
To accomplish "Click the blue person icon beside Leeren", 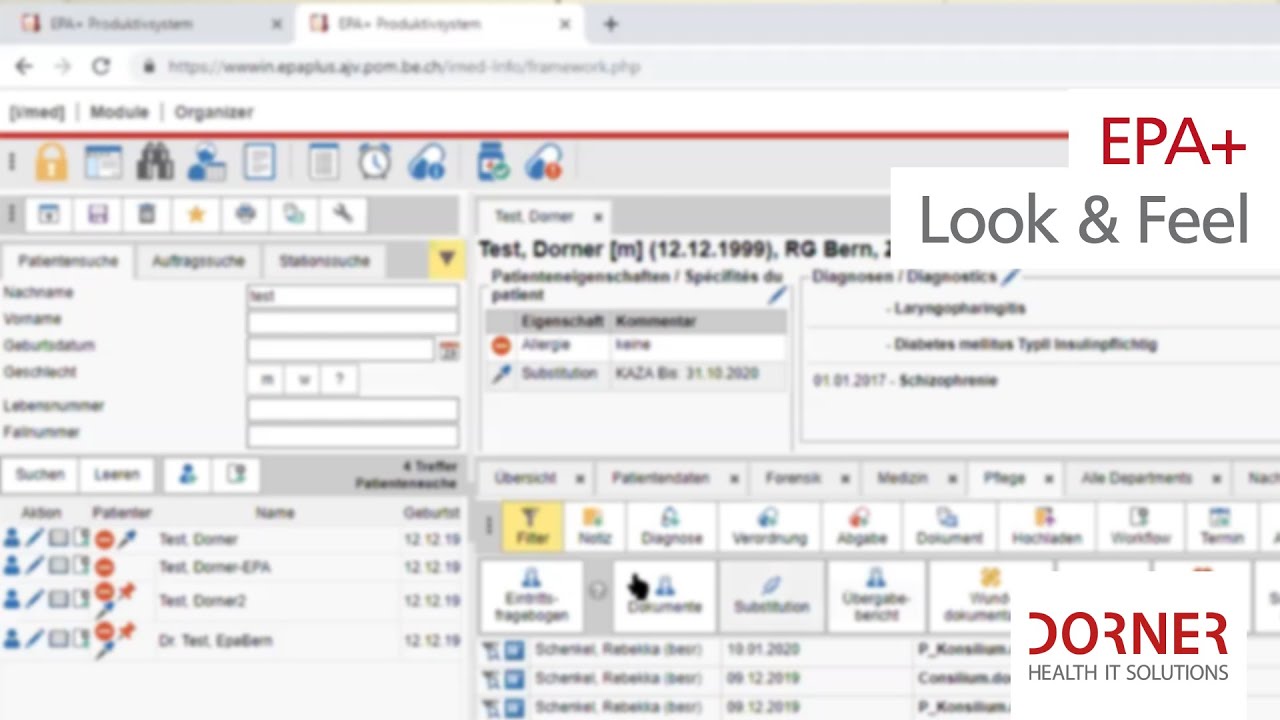I will coord(188,474).
